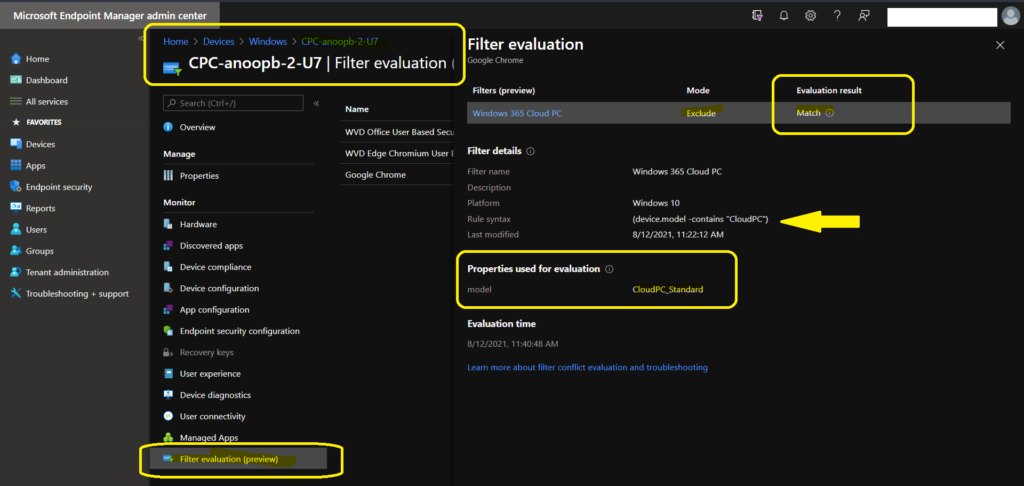Select Filter evaluation (preview) menu item
The width and height of the screenshot is (1024, 486).
pos(238,459)
